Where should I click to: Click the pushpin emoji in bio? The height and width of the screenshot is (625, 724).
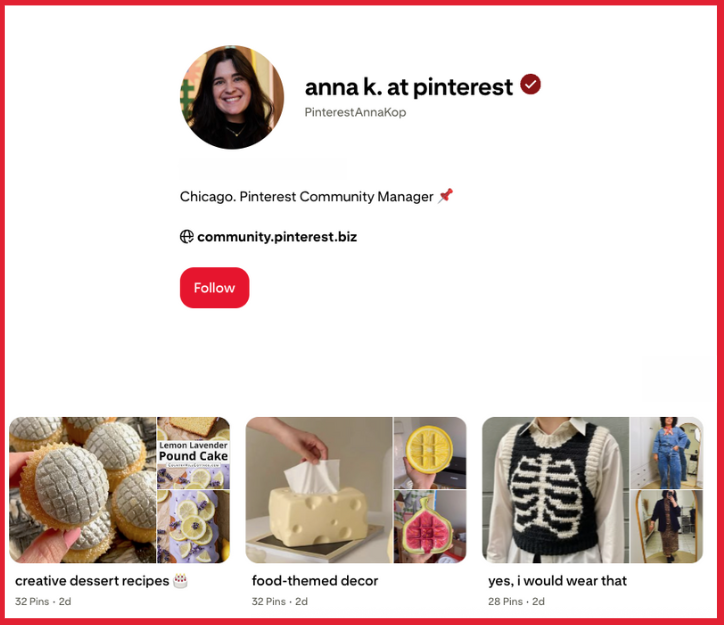[x=446, y=196]
